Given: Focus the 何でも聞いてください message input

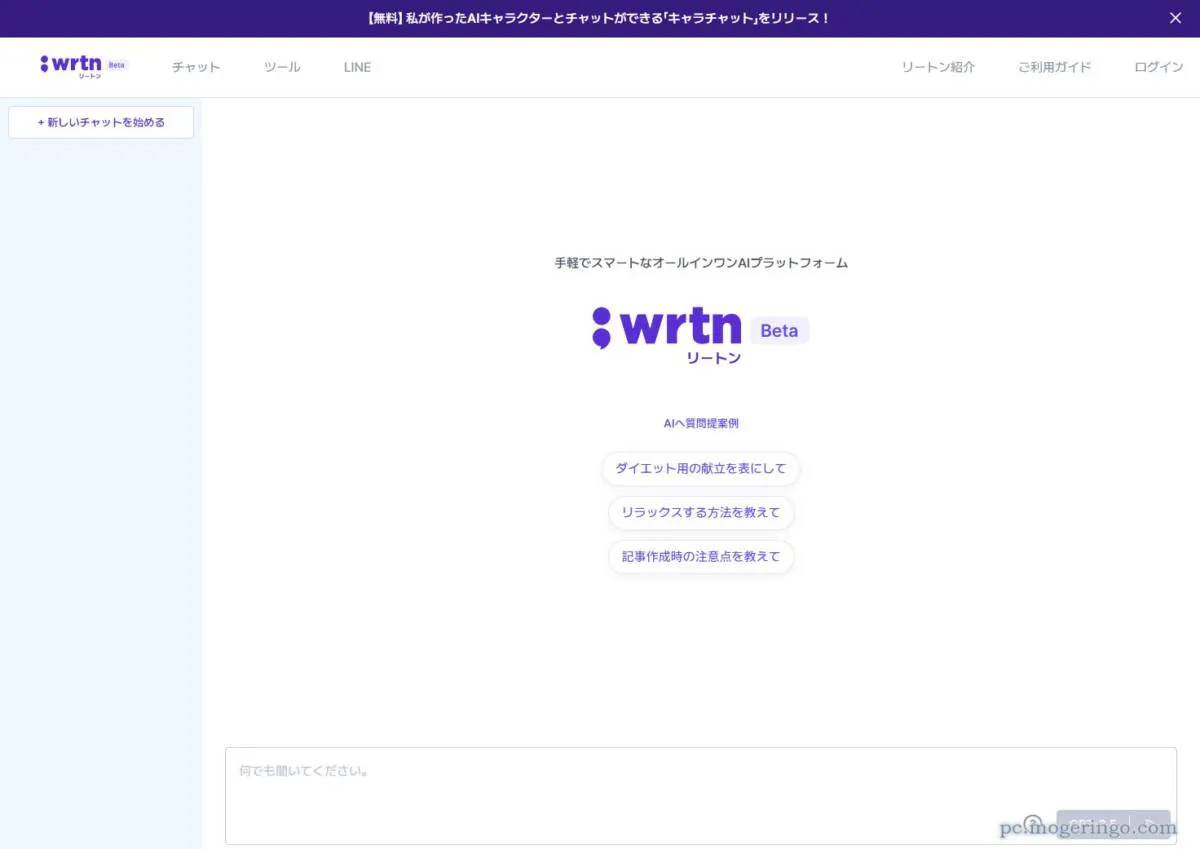Looking at the screenshot, I should 700,795.
